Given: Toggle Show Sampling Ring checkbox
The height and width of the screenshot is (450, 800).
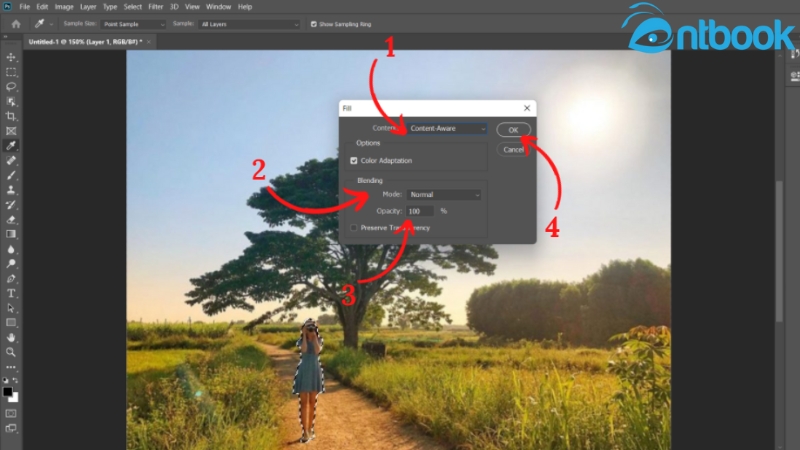Looking at the screenshot, I should 314,23.
